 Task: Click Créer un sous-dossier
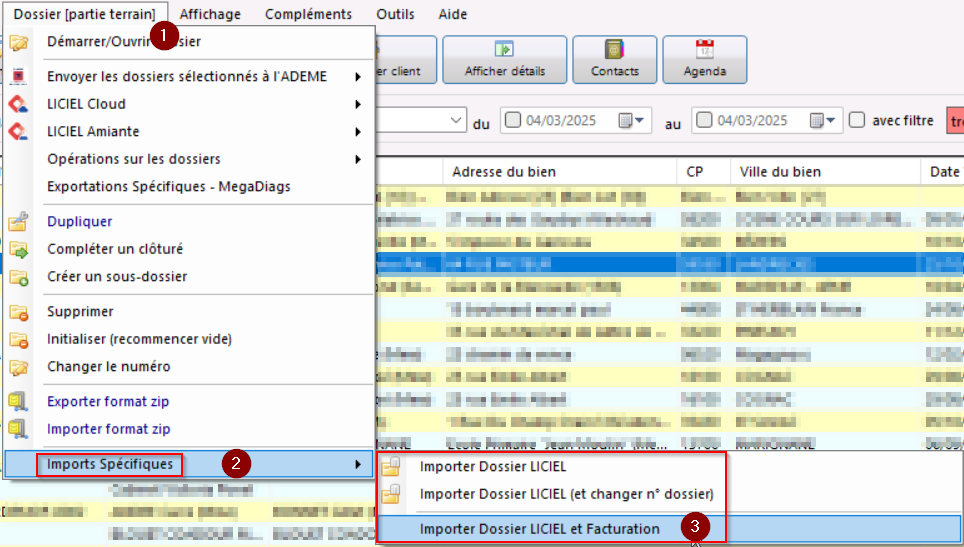pos(117,276)
